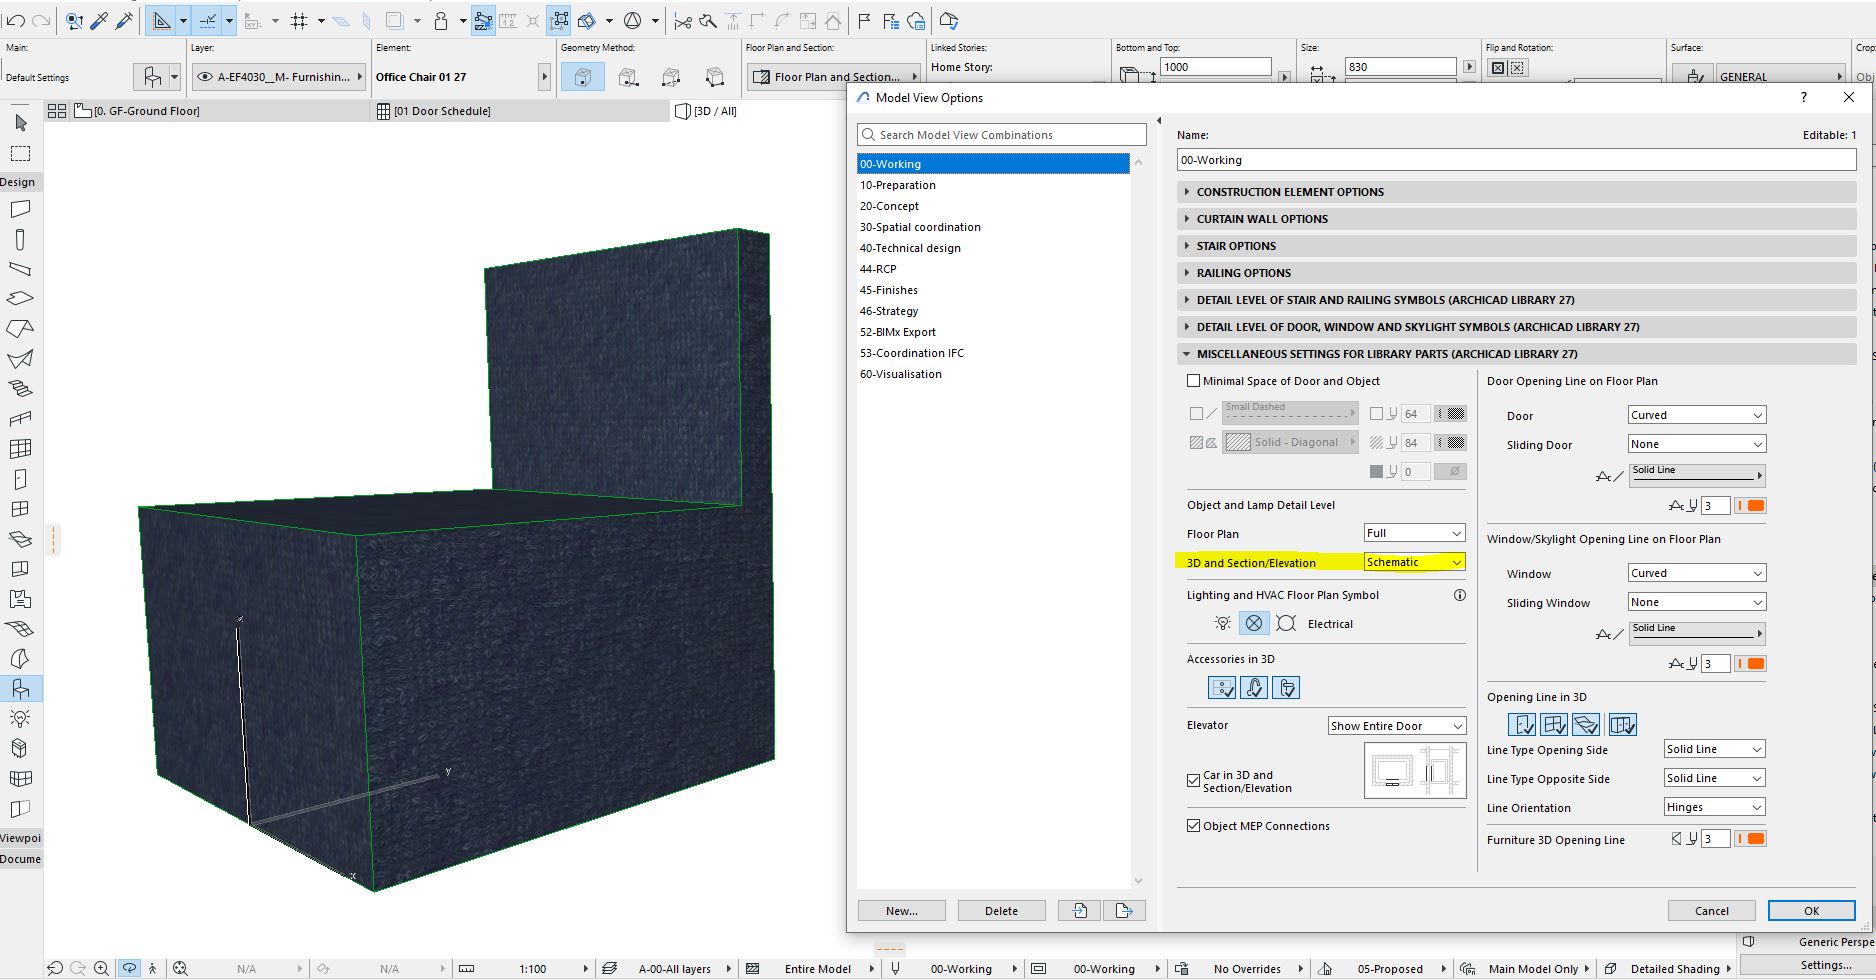This screenshot has width=1876, height=980.
Task: Select the Stair tool in toolbox
Action: (21, 389)
